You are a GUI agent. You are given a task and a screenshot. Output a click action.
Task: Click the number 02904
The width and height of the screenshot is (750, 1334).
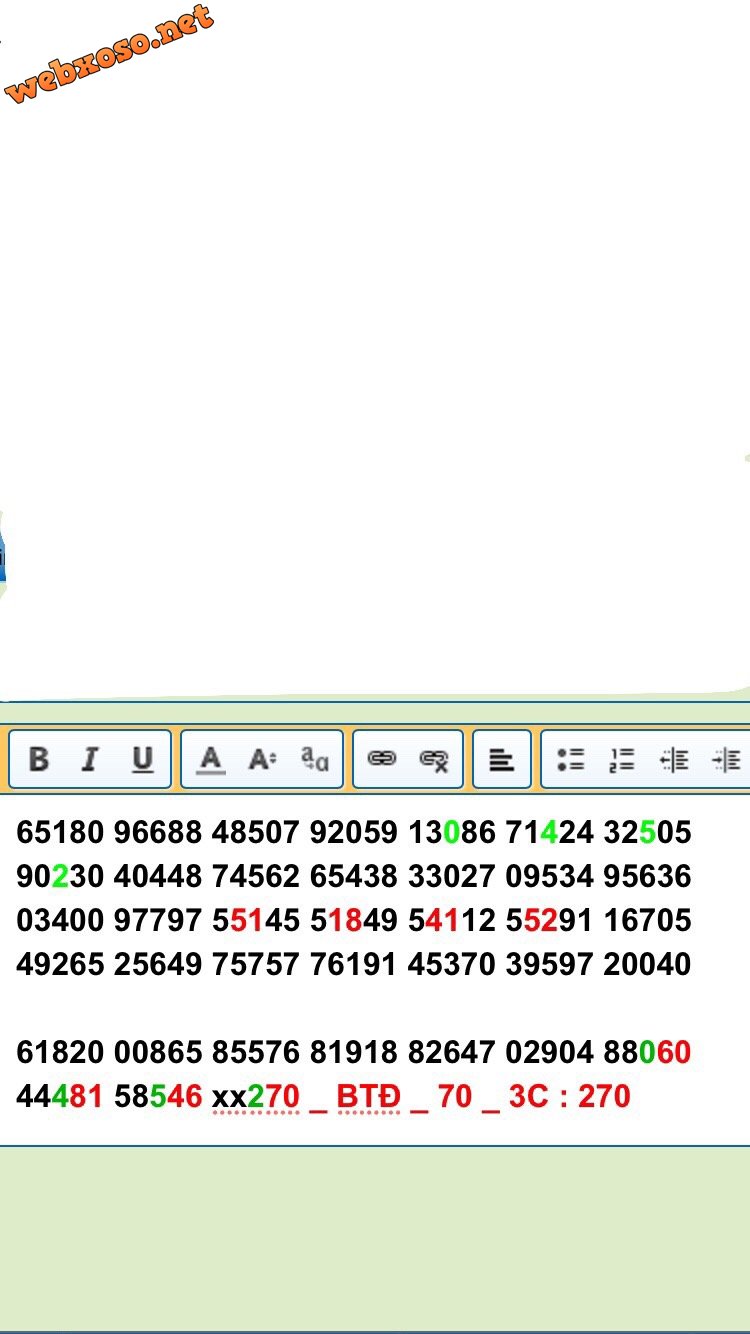pyautogui.click(x=550, y=1052)
